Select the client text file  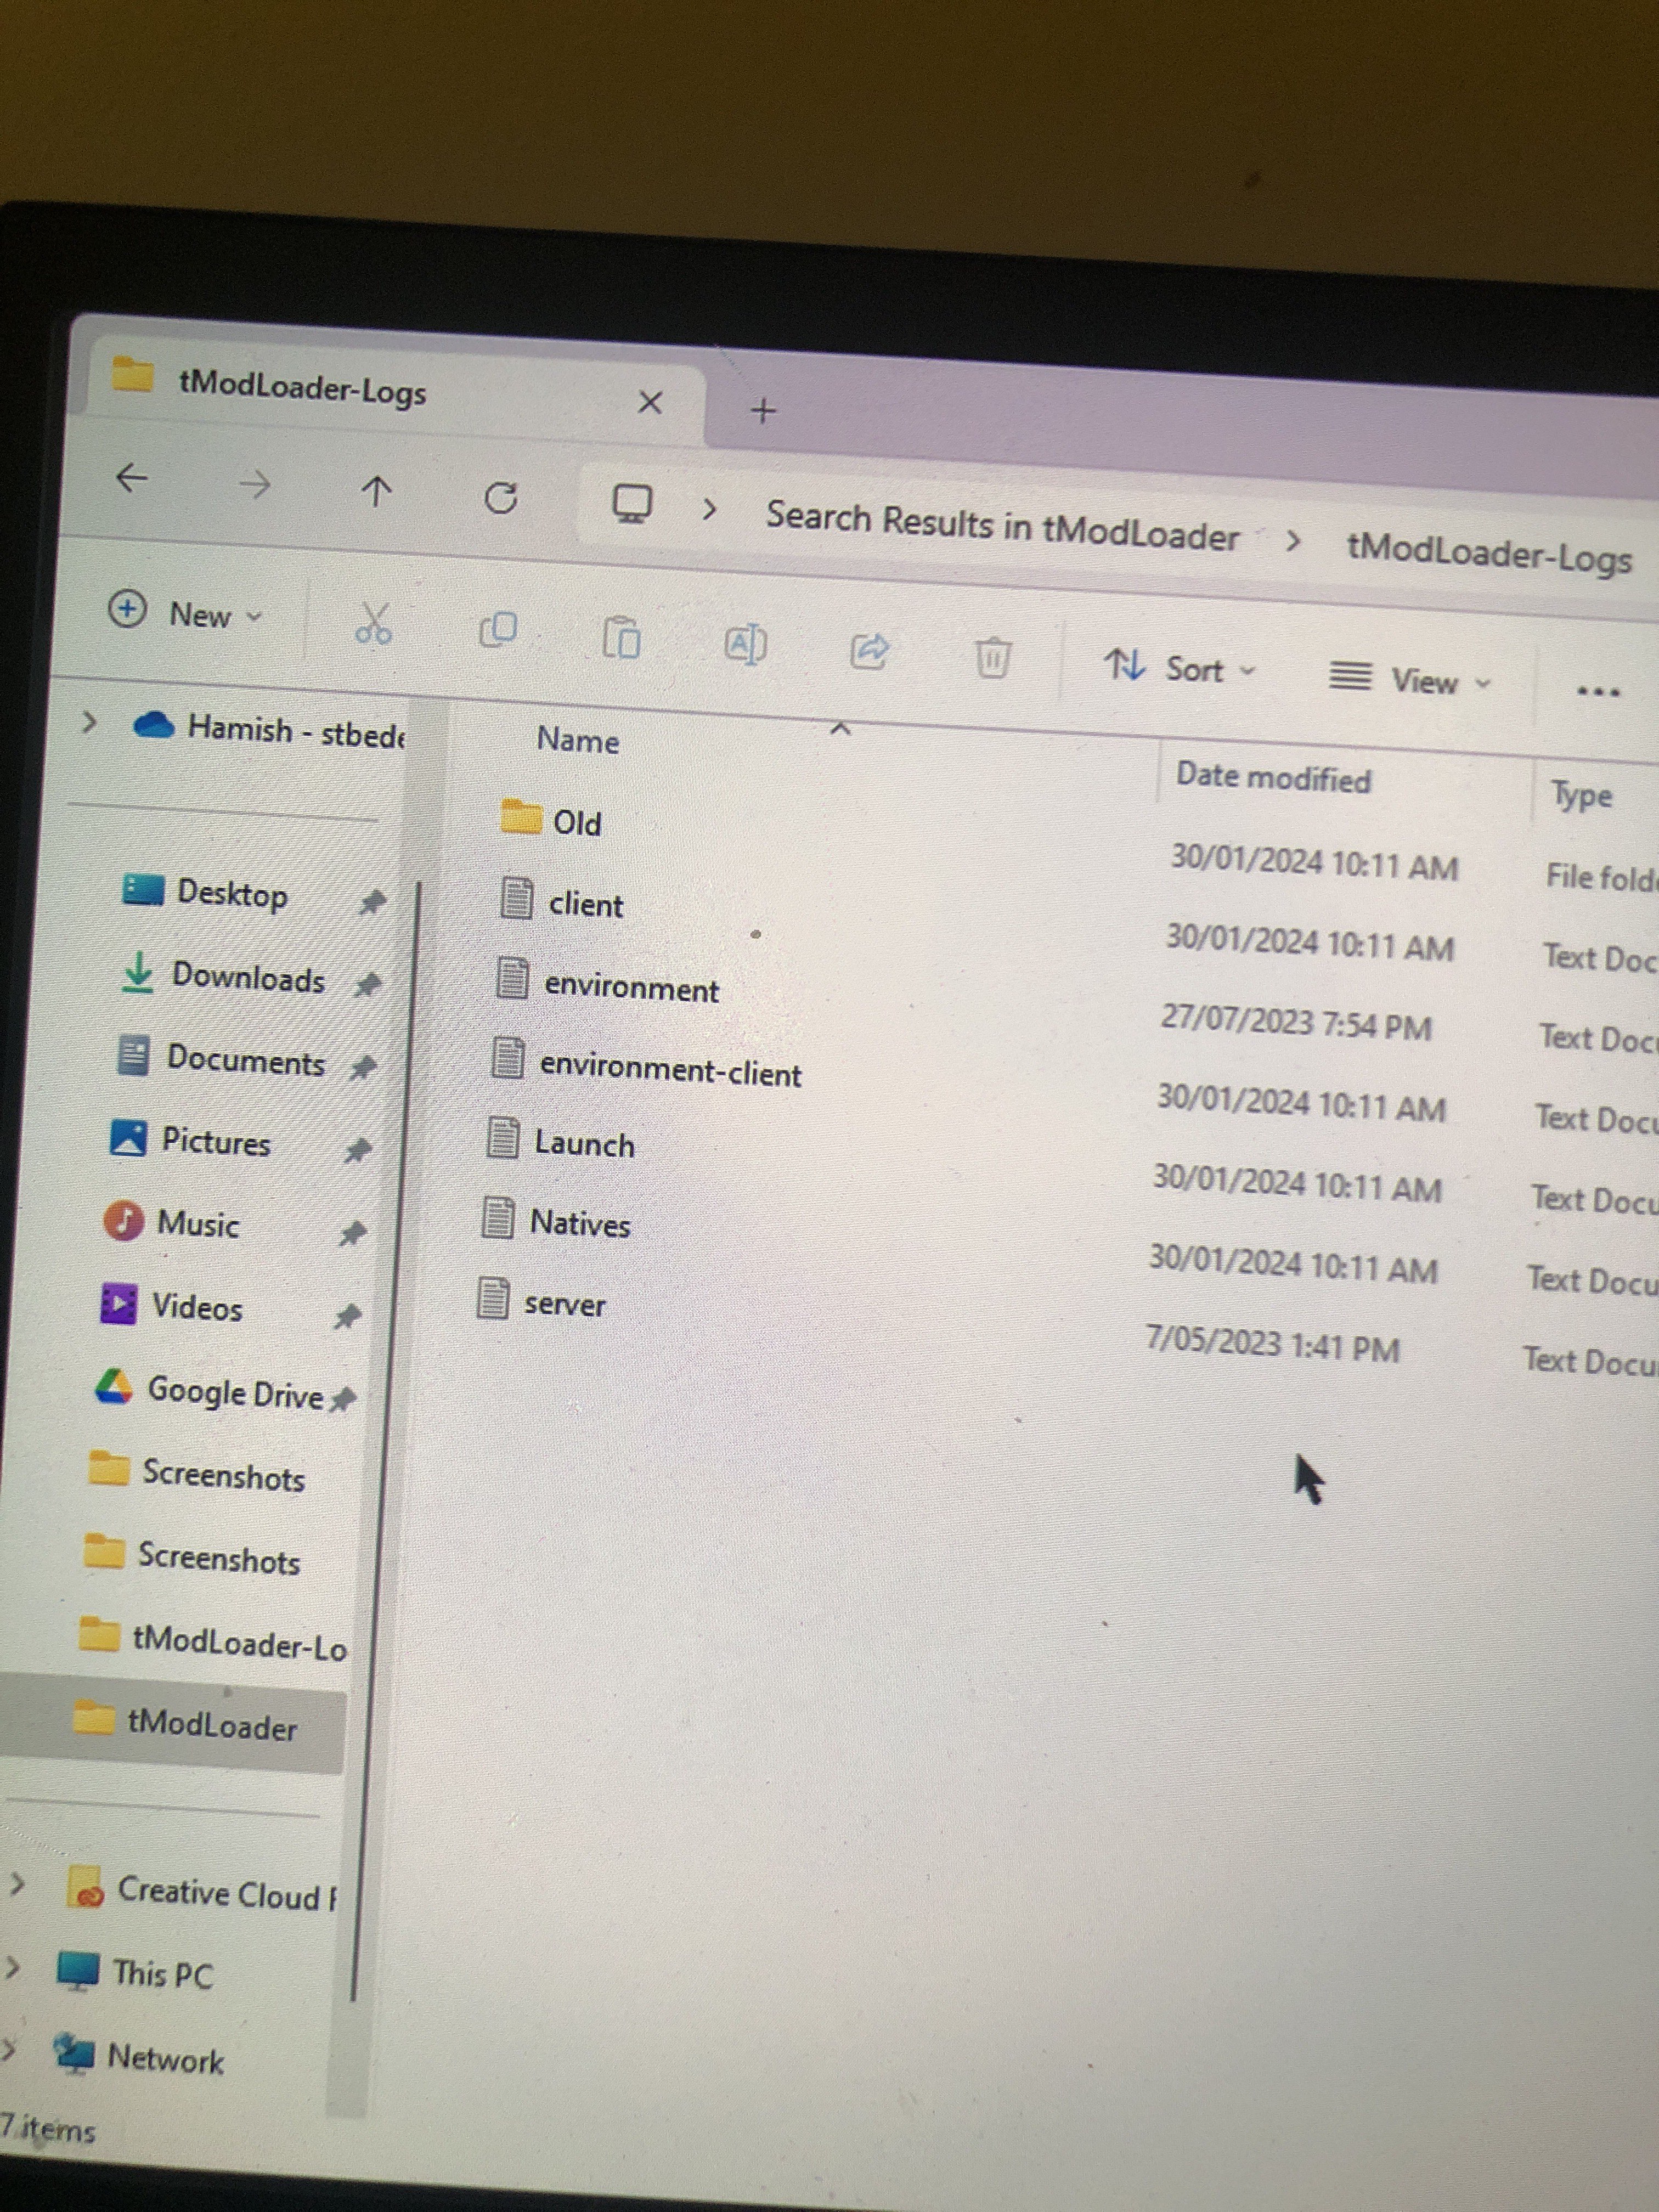(585, 904)
